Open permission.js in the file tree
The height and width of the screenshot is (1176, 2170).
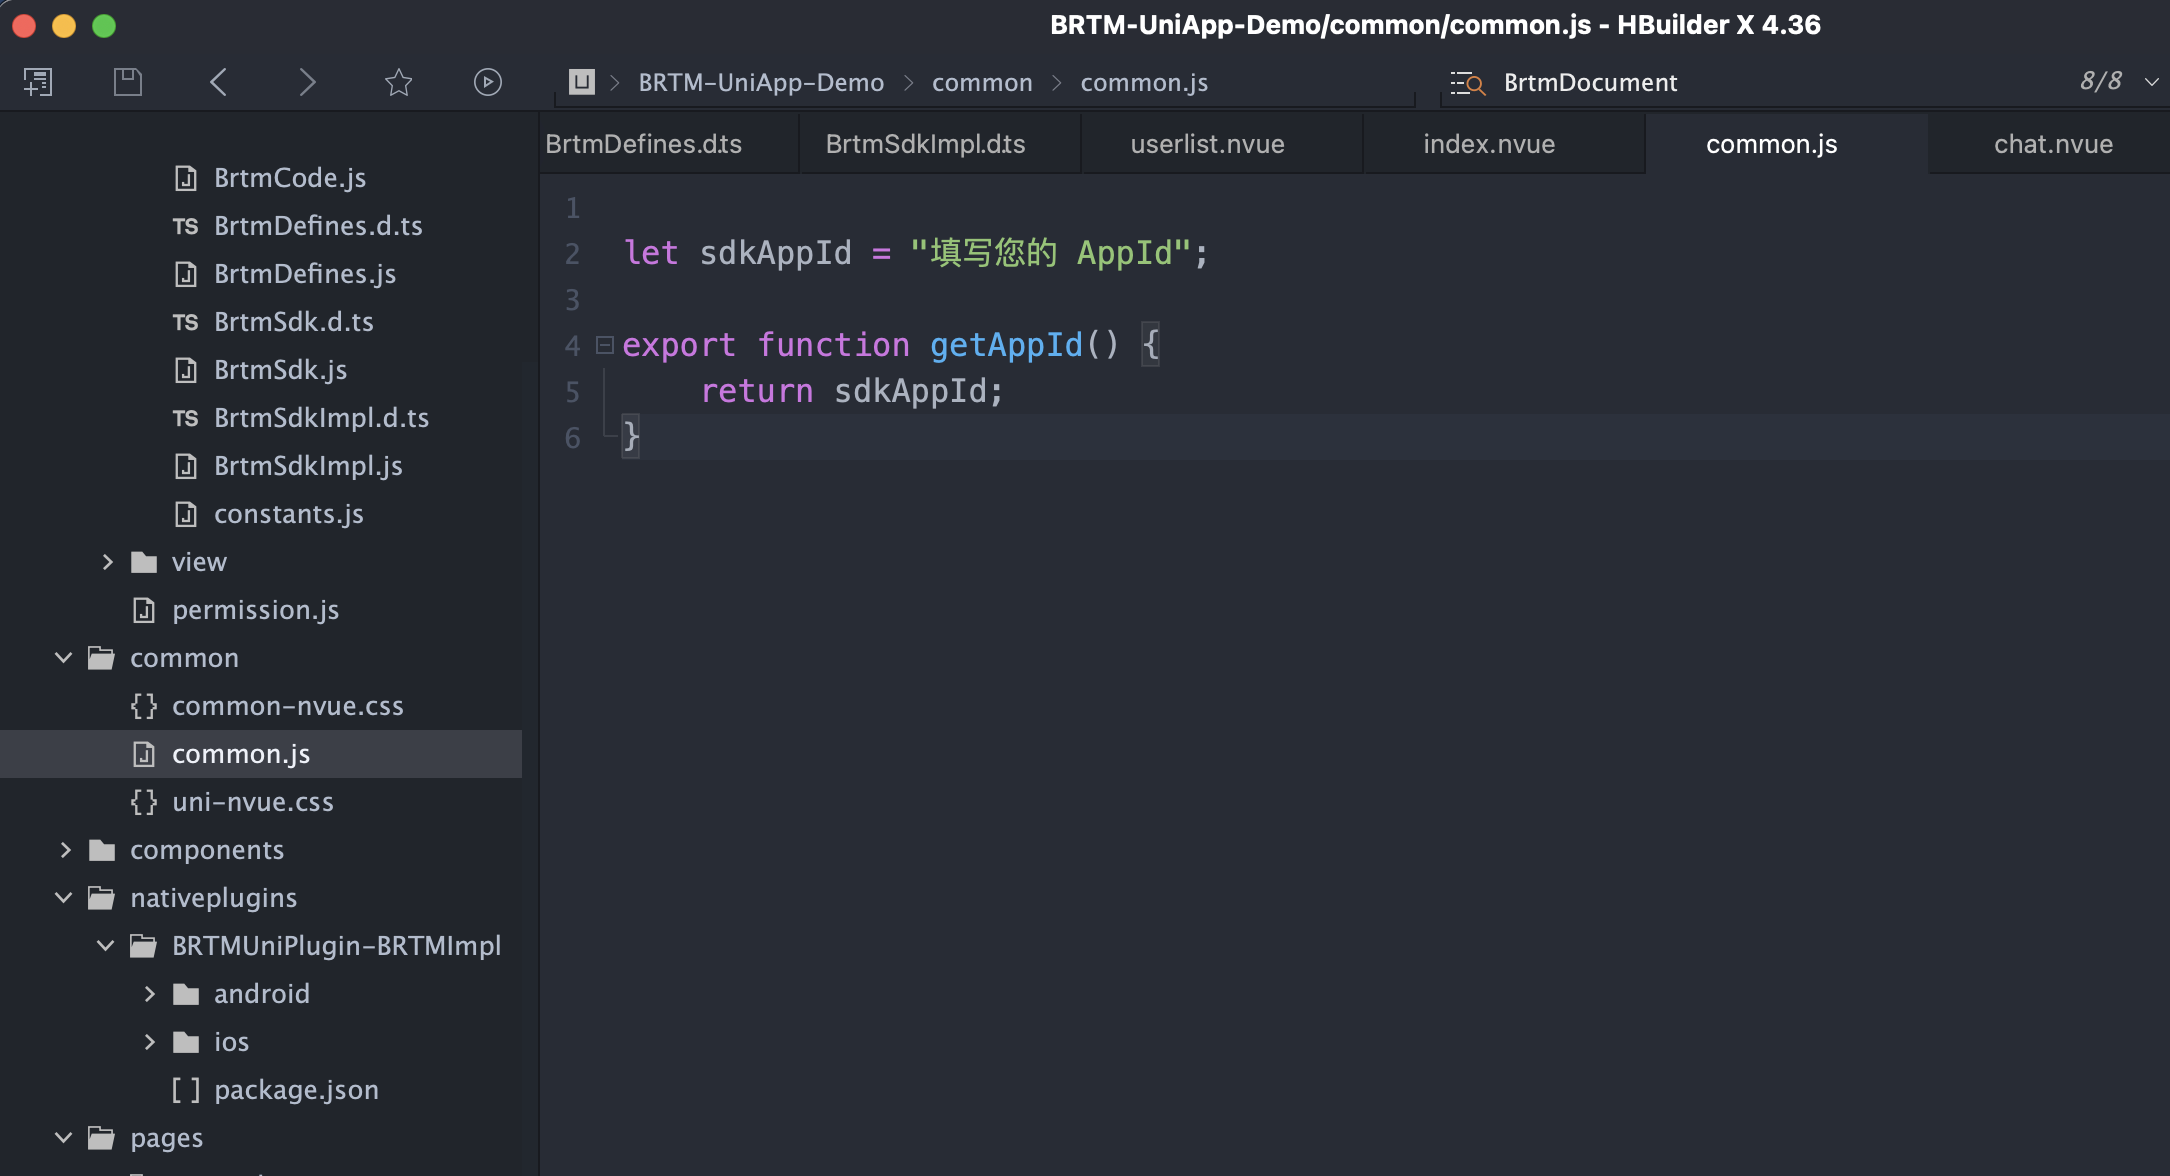coord(255,610)
